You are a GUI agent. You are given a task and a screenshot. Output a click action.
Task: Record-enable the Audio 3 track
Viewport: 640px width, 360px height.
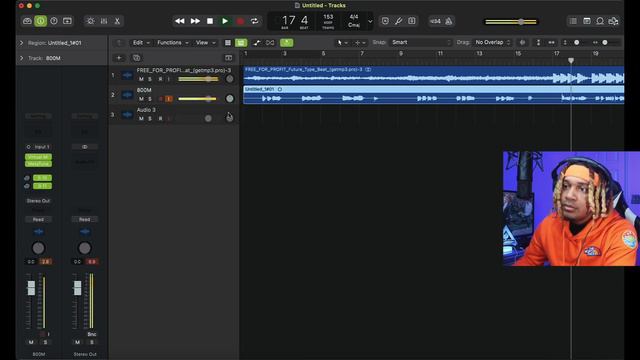click(160, 119)
